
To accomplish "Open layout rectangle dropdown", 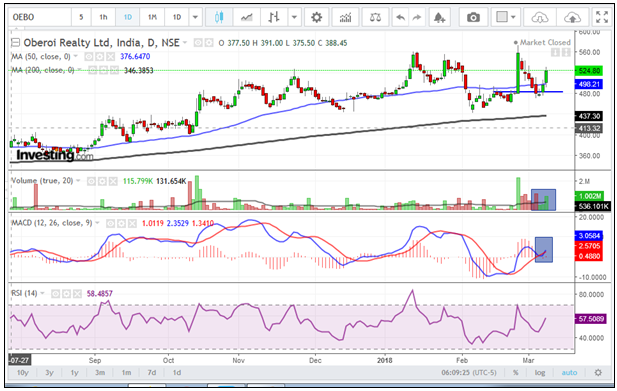I will (x=506, y=17).
